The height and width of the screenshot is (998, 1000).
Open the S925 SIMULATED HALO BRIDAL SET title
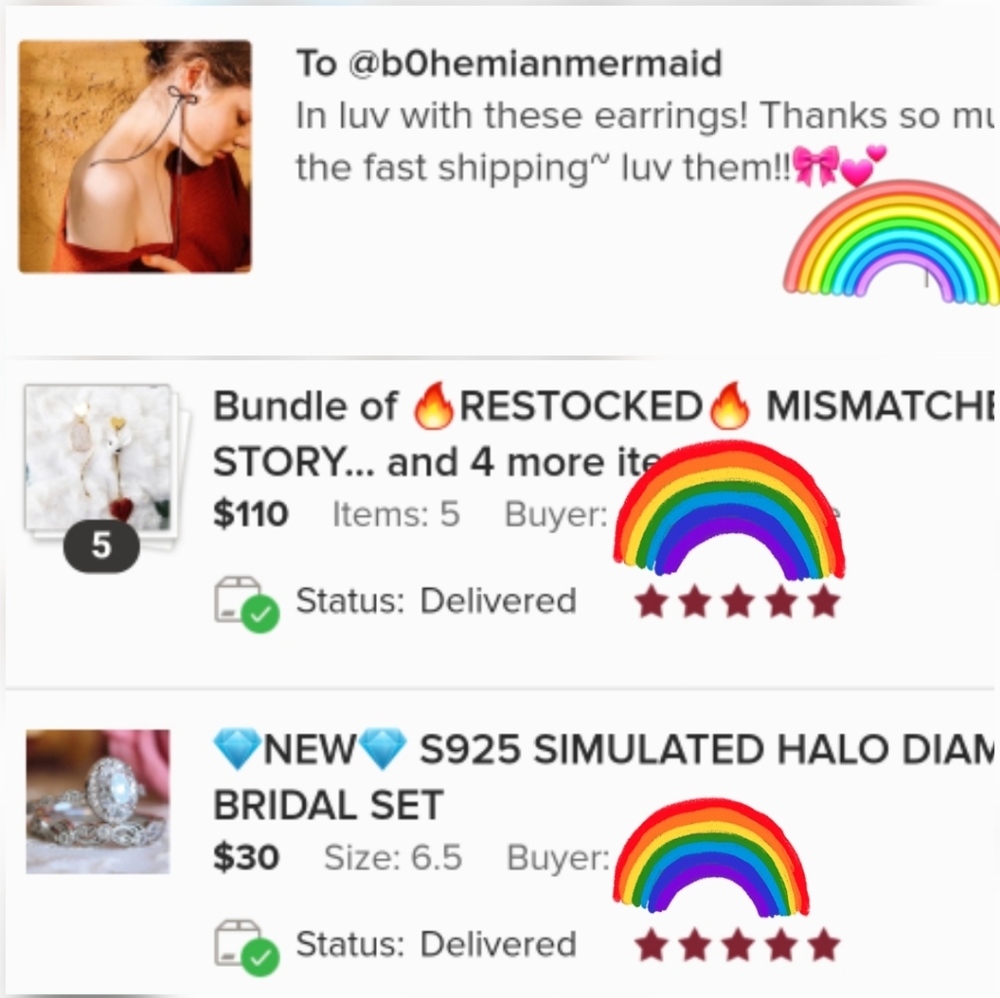click(x=603, y=776)
